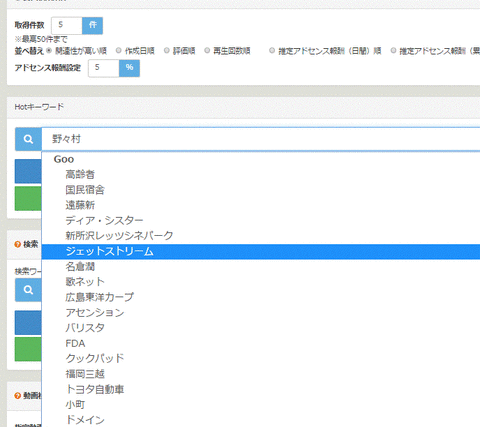
Task: Choose highlighted ジェットストリーム entry
Action: (261, 251)
